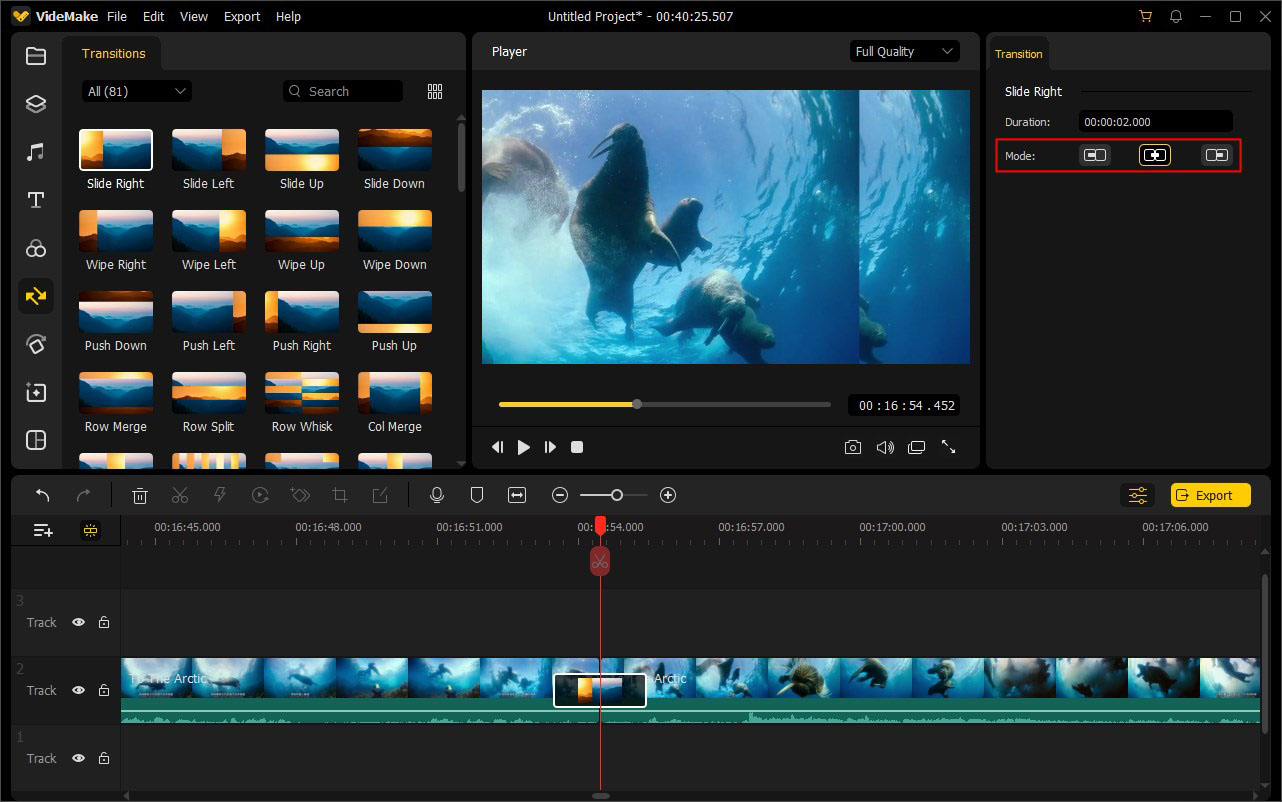1282x802 pixels.
Task: Toggle visibility of Track 1
Action: pos(78,758)
